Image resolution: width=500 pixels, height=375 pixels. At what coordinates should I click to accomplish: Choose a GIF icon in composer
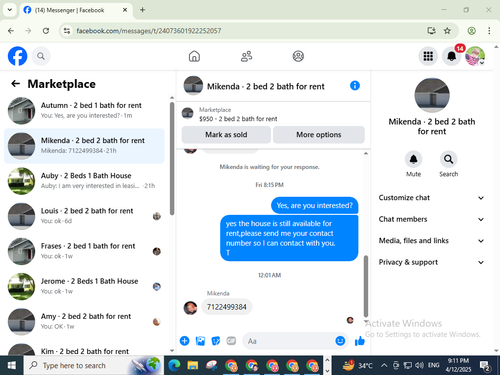click(231, 341)
